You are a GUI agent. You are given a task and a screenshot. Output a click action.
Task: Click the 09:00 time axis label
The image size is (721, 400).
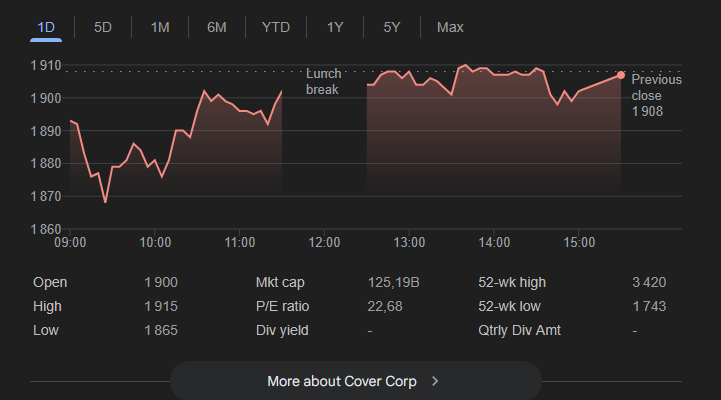point(70,242)
